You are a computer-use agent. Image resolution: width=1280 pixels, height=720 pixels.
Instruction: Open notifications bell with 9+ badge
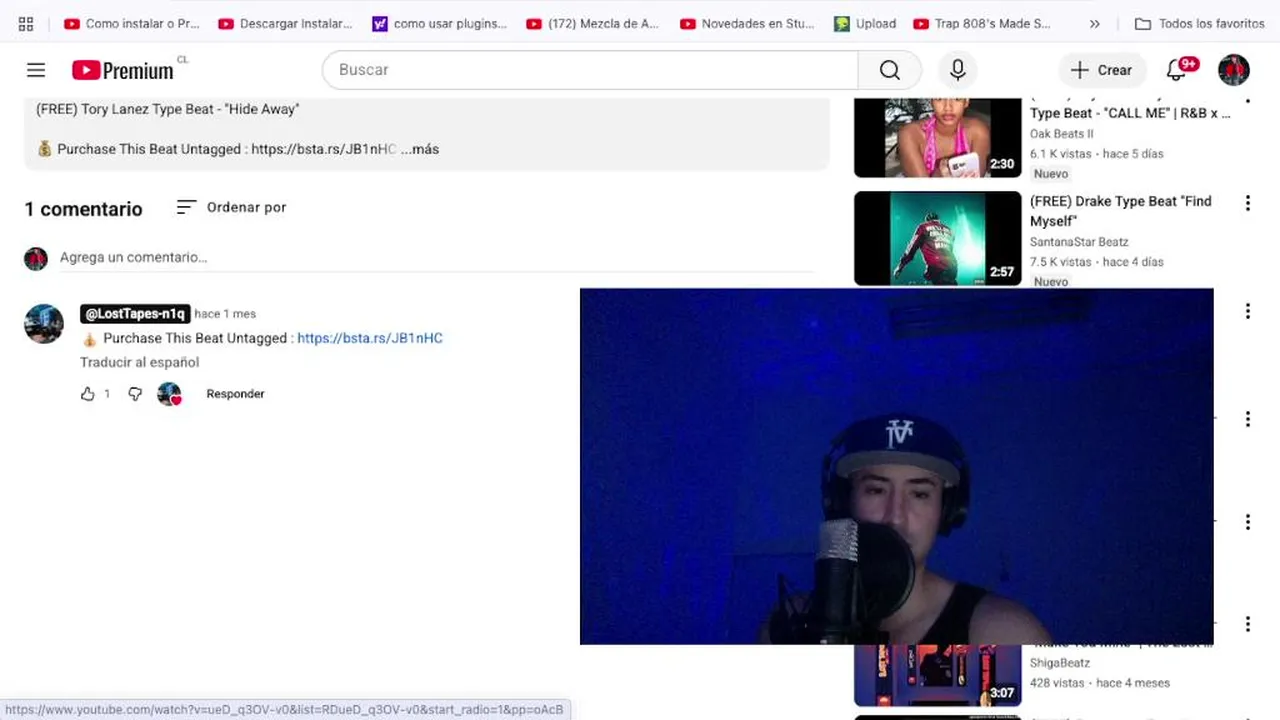[x=1179, y=69]
